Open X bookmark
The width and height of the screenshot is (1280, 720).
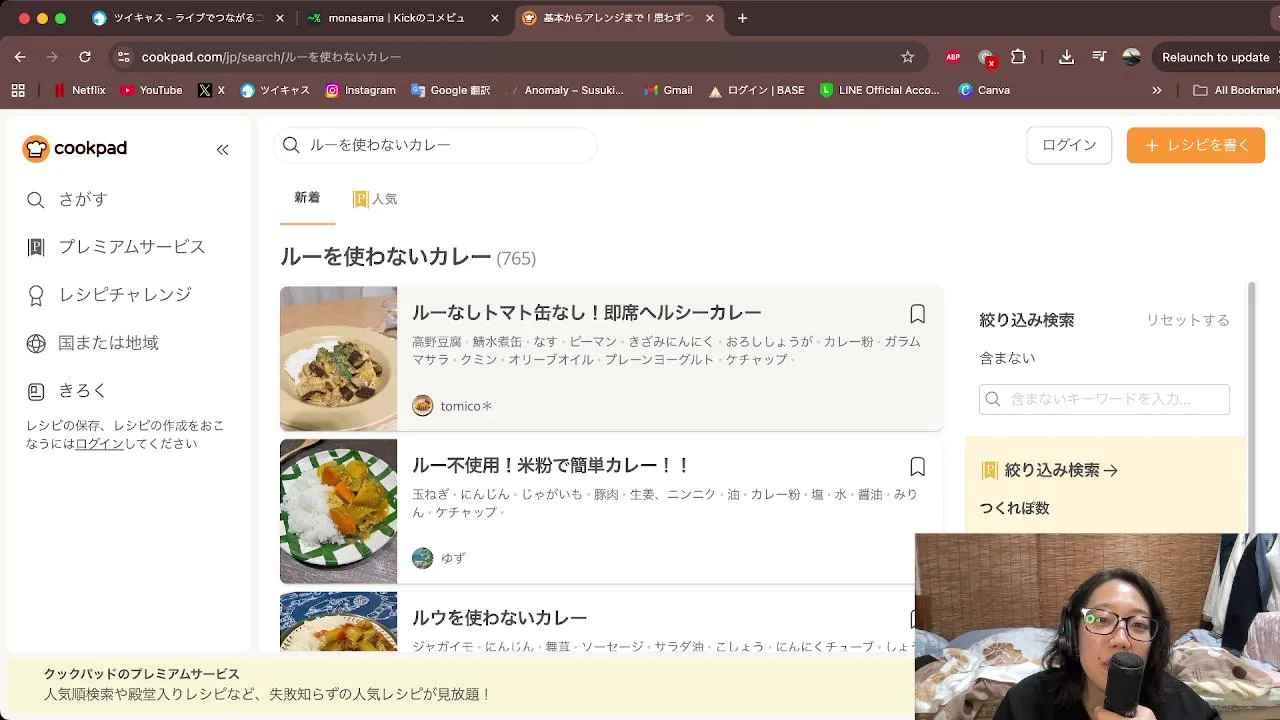tap(211, 90)
